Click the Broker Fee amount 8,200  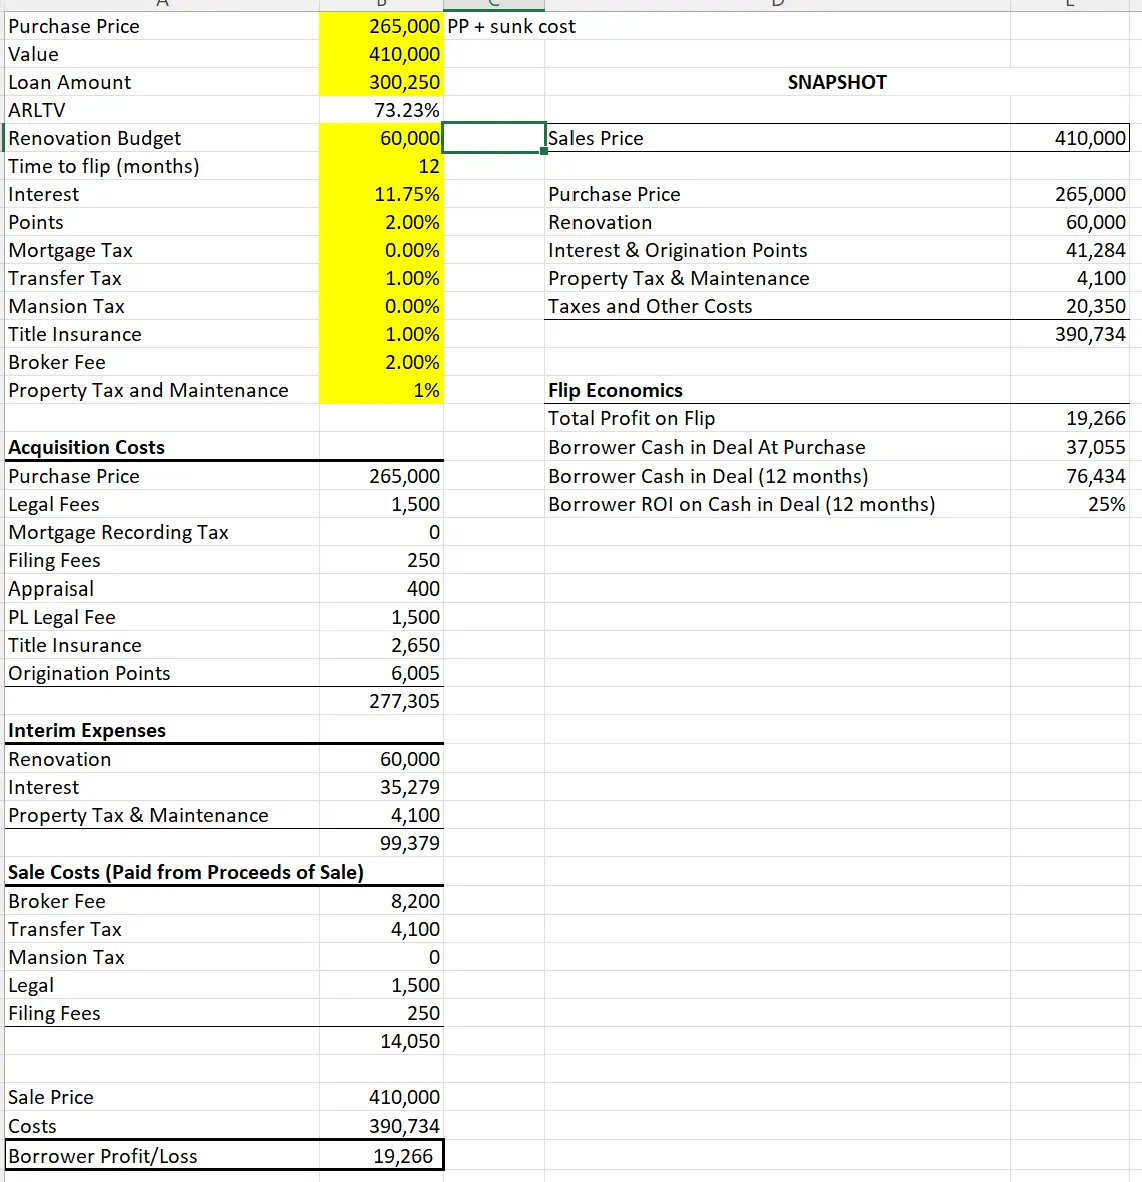(x=381, y=901)
